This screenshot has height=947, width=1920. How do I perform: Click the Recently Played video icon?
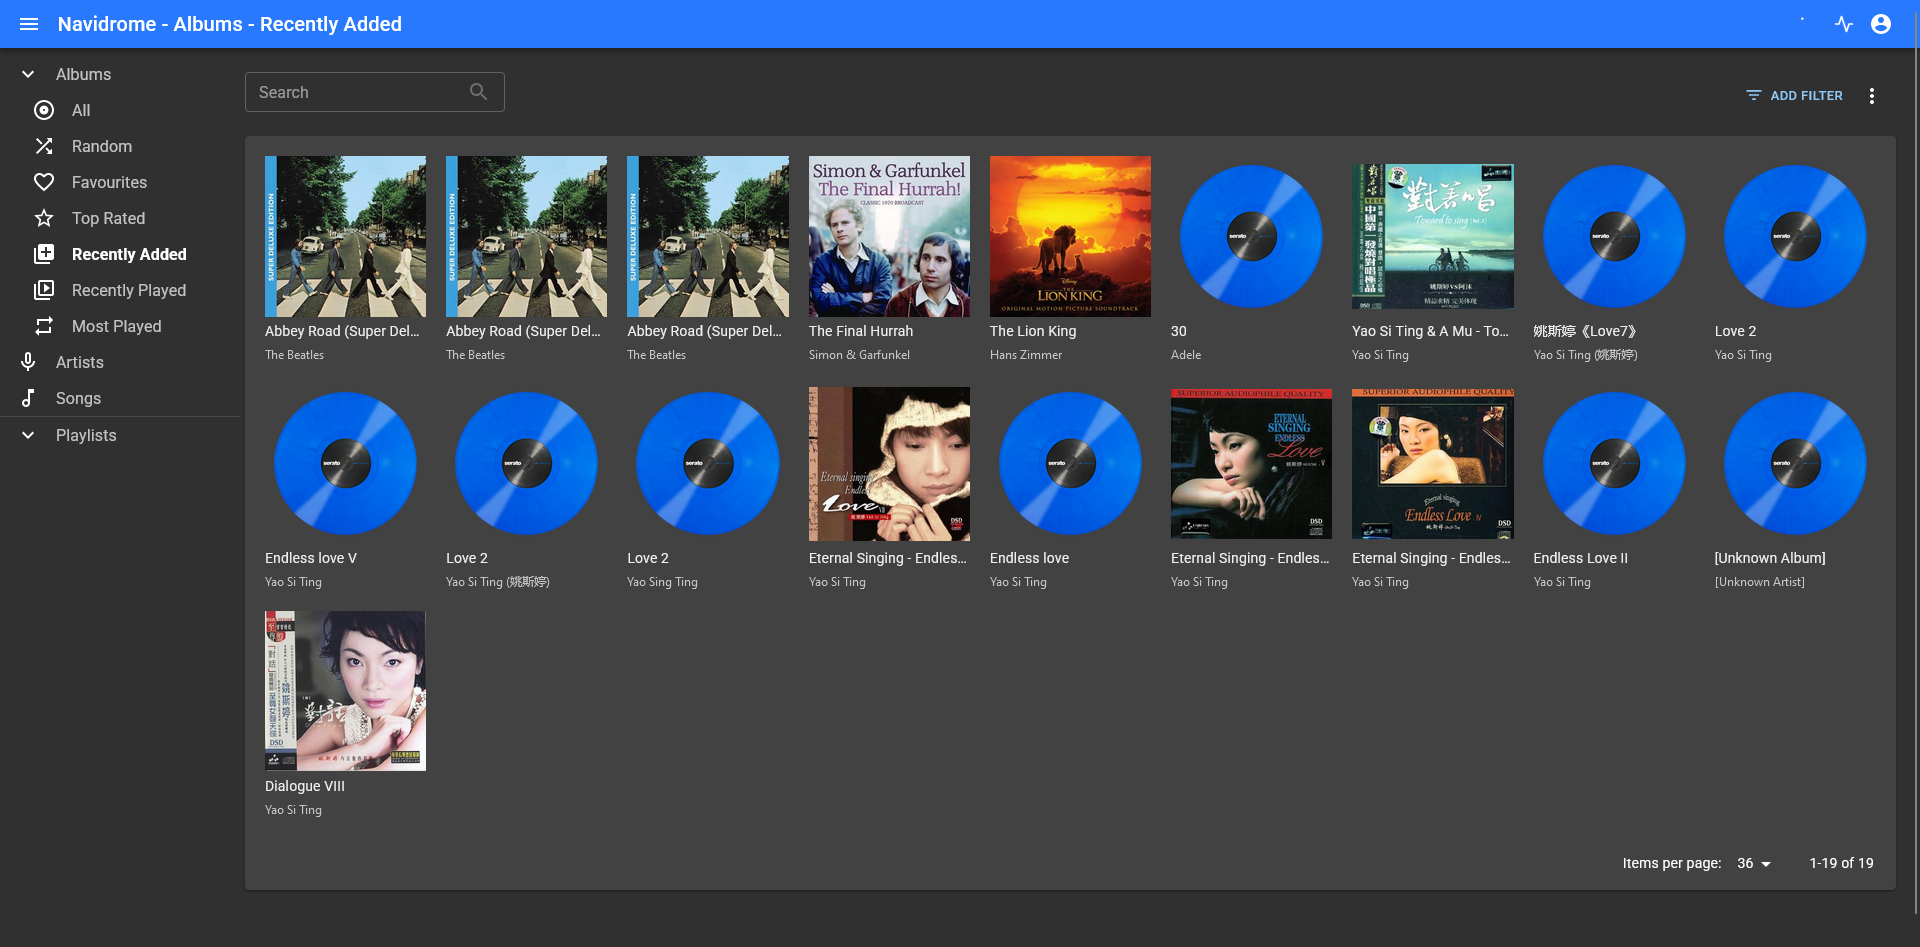pos(44,290)
